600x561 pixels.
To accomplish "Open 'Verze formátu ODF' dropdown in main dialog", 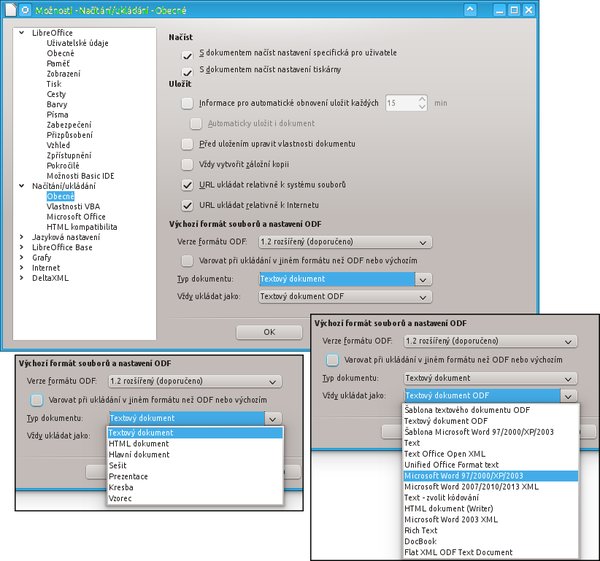I will (x=345, y=242).
